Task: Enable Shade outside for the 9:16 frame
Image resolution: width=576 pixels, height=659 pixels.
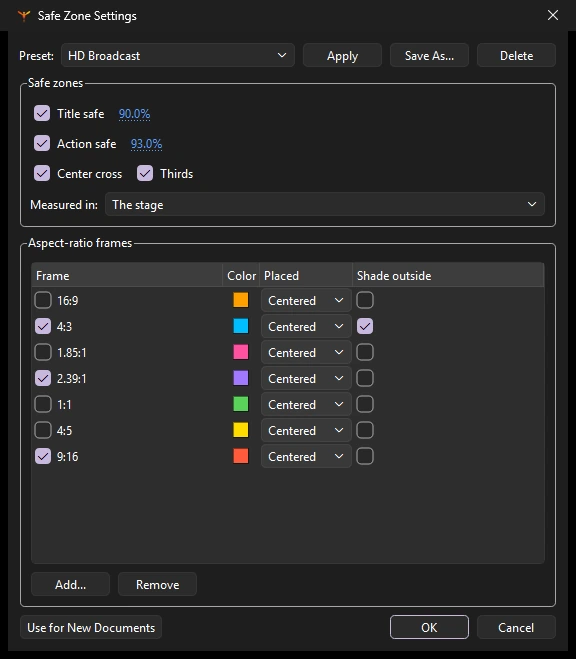Action: [x=365, y=456]
